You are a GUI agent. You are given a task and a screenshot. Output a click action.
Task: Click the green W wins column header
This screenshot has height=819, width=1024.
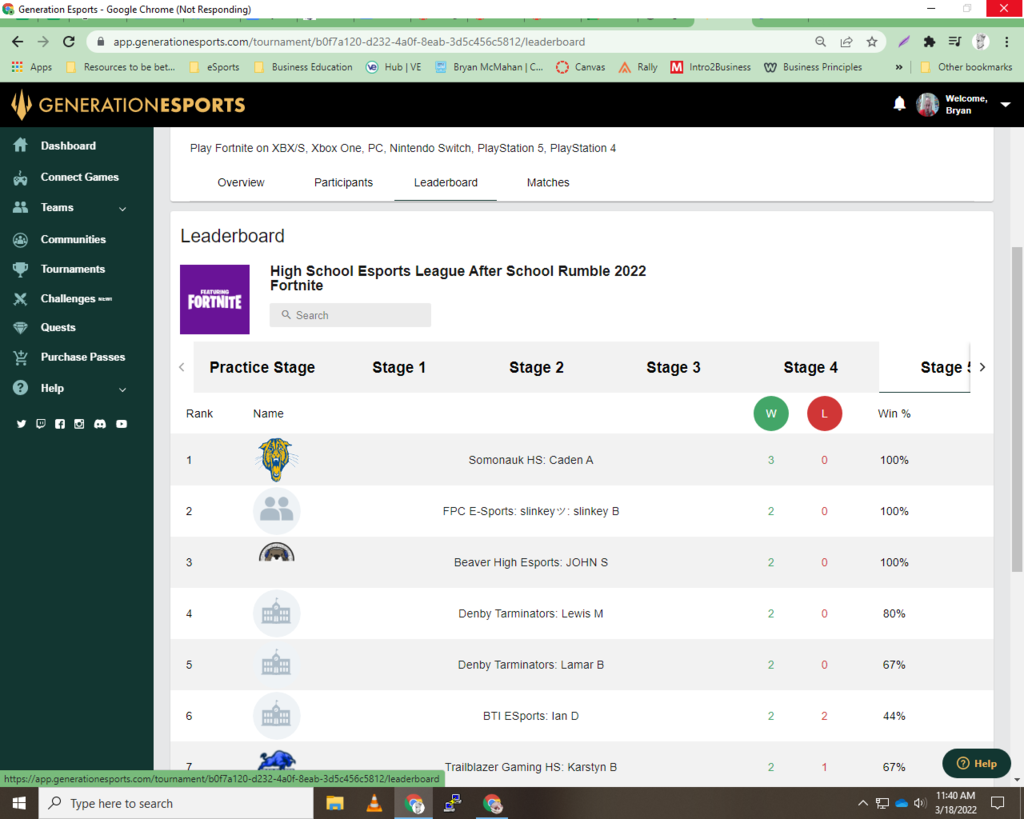771,413
